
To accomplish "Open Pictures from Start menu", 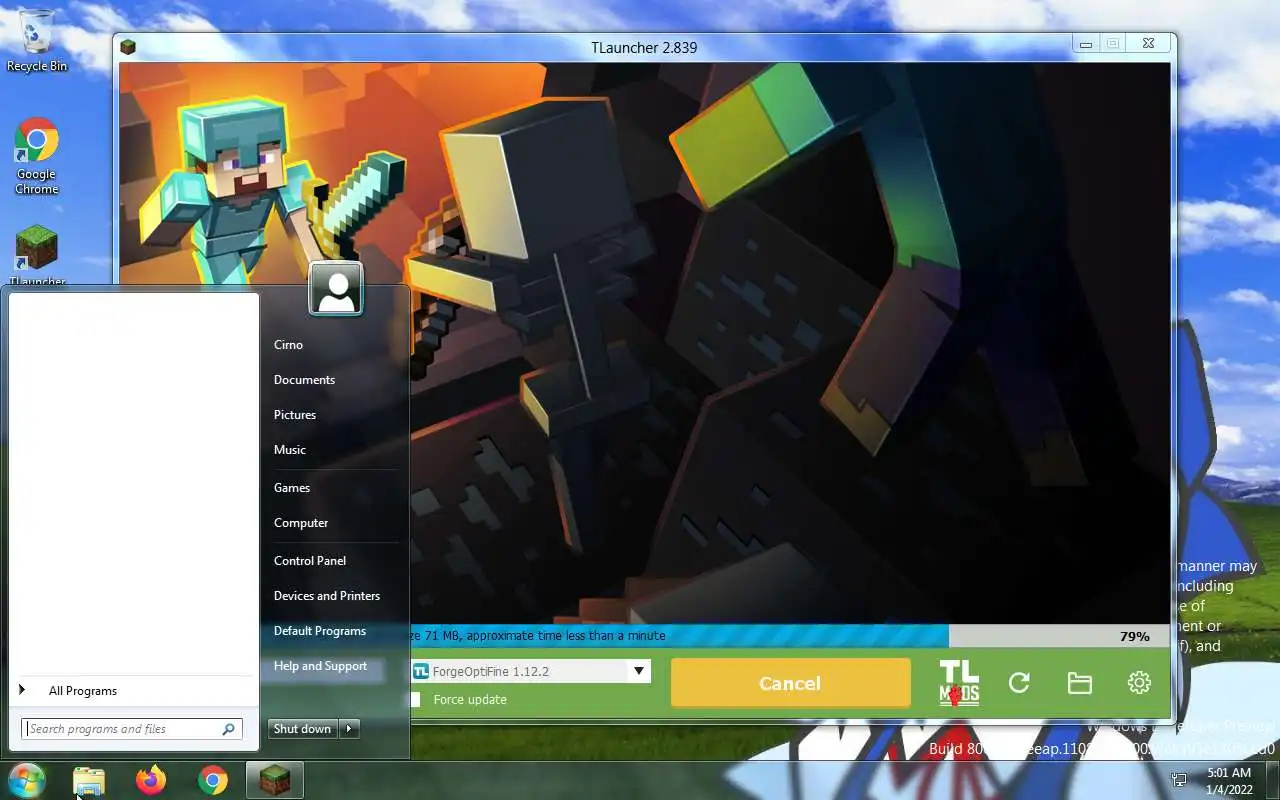I will click(295, 414).
